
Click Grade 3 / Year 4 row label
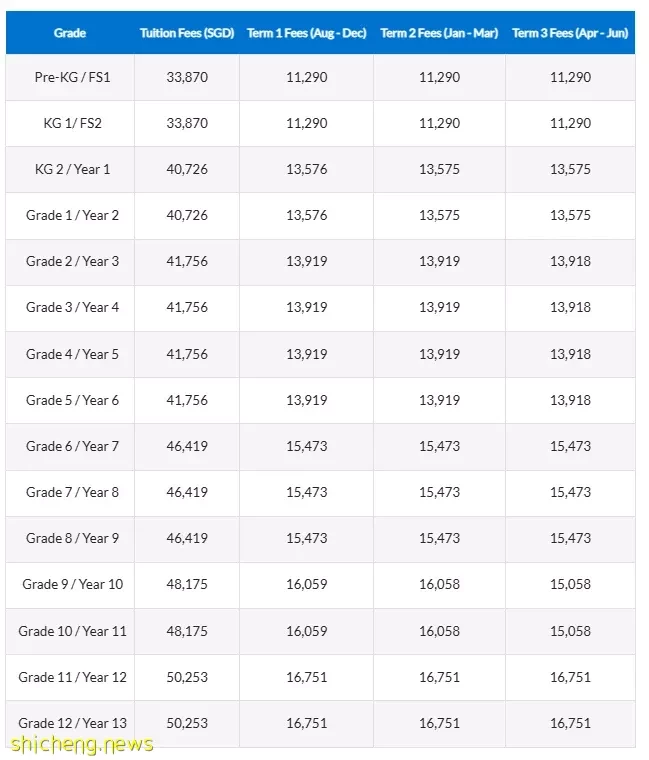(72, 307)
